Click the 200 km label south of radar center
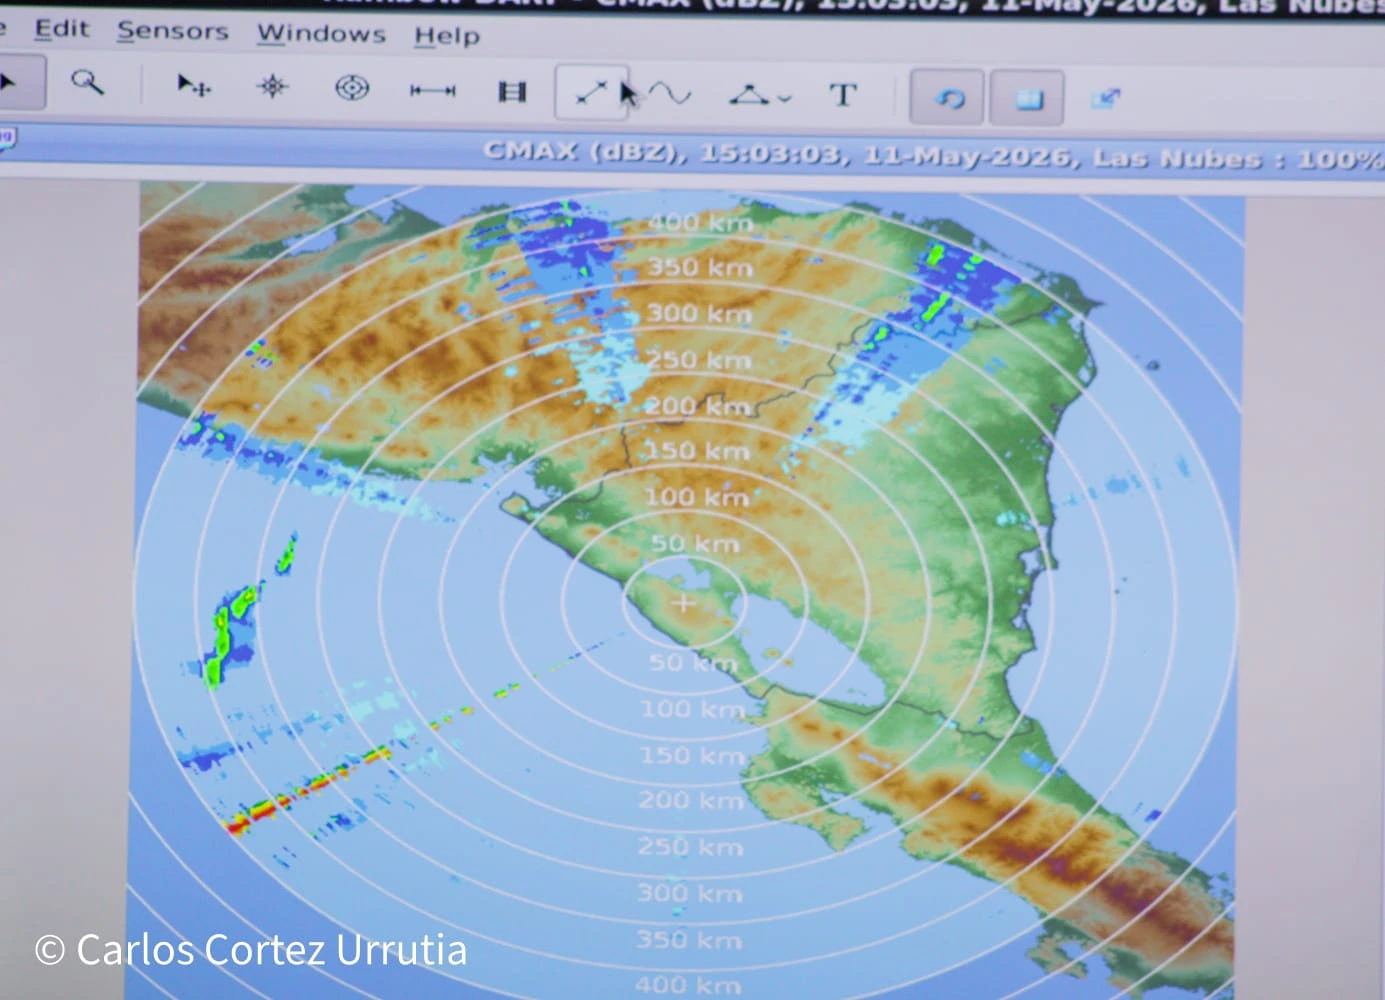This screenshot has width=1385, height=1000. 691,800
